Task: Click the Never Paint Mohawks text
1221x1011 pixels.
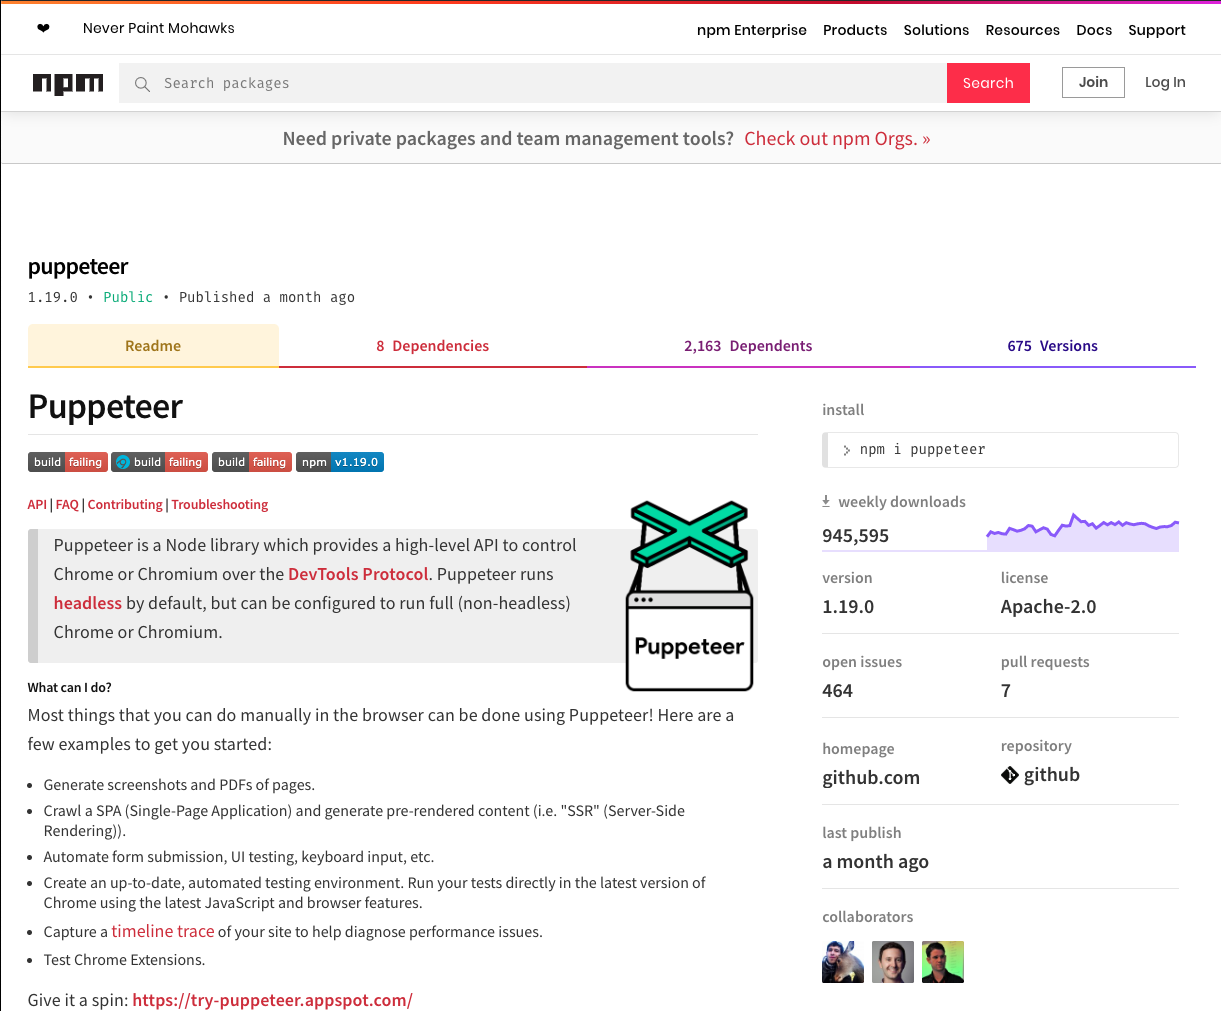Action: point(159,28)
